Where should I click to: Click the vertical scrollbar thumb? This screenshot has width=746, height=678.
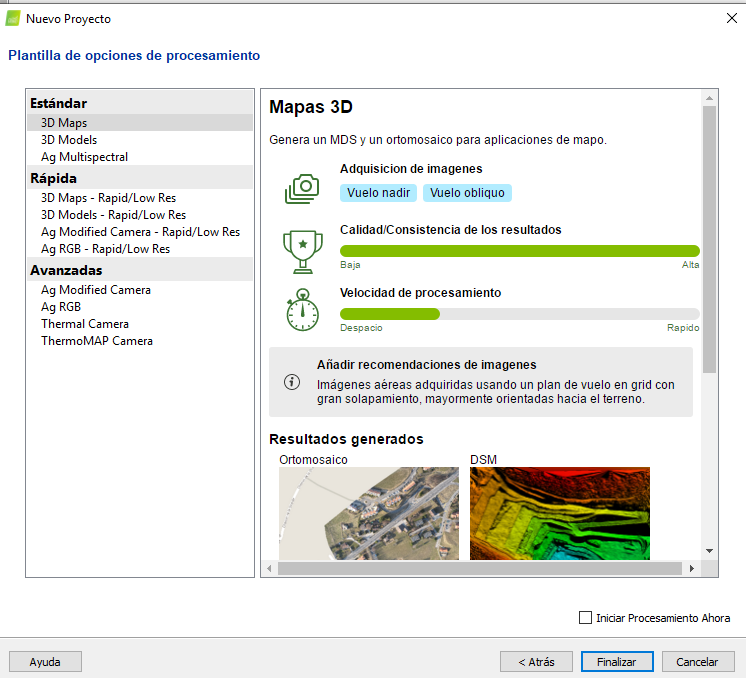[709, 239]
